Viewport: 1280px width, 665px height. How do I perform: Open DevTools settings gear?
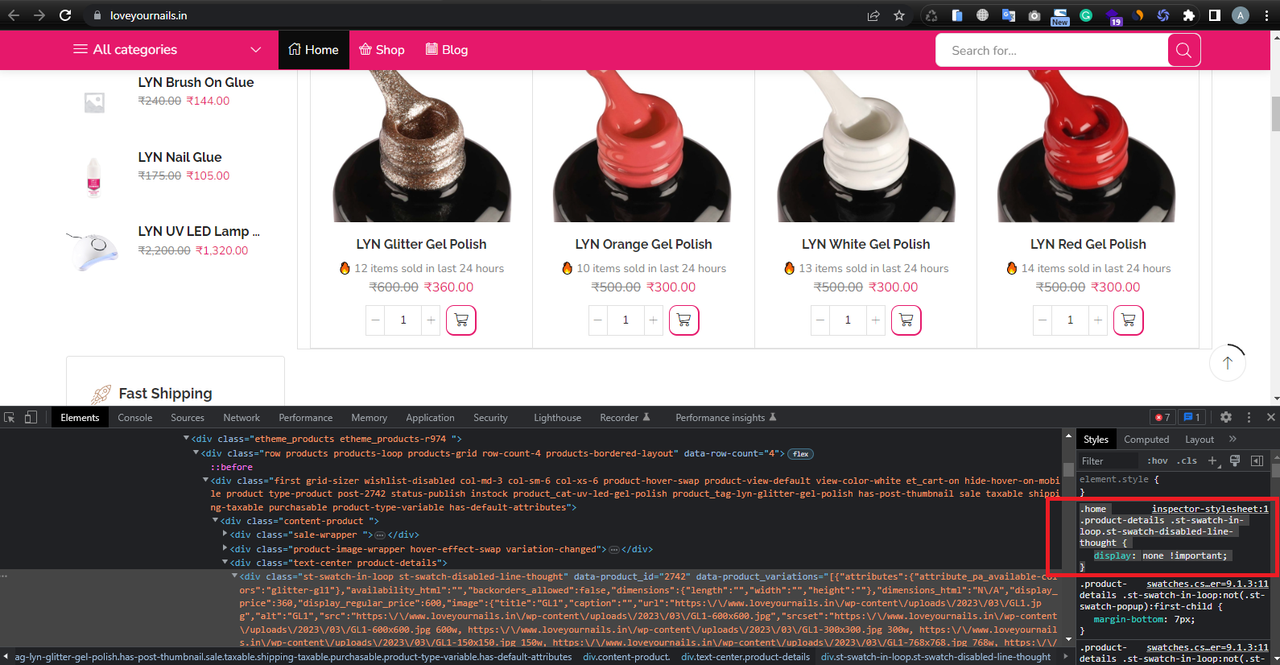point(1226,417)
